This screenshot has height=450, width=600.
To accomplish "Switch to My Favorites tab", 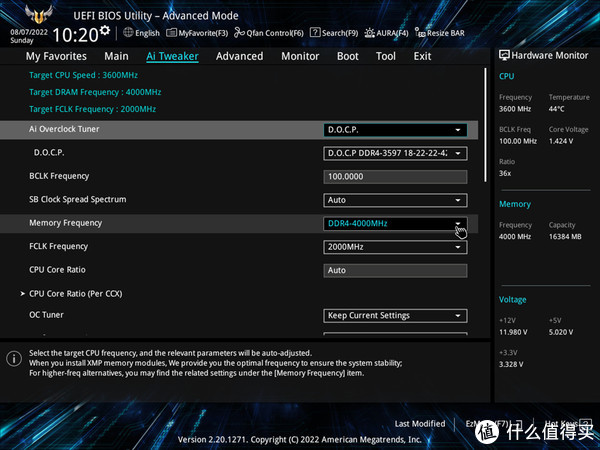I will pyautogui.click(x=56, y=56).
